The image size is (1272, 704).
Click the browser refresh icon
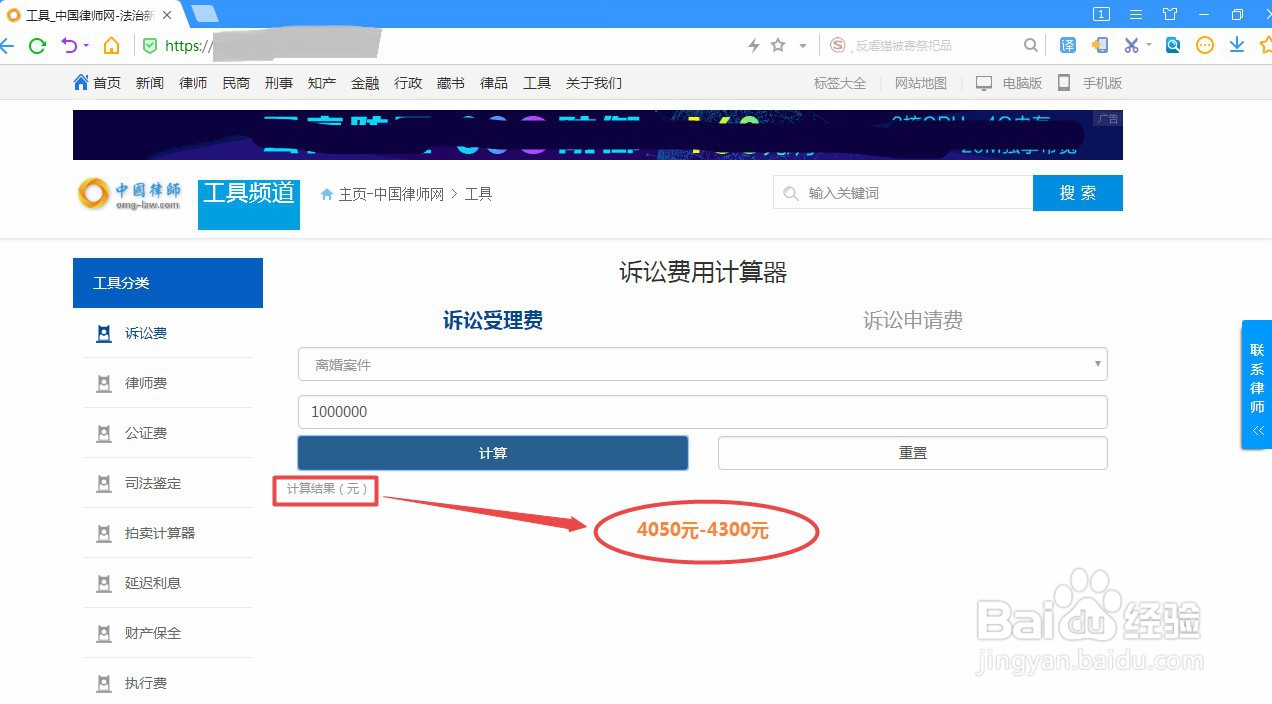click(37, 45)
